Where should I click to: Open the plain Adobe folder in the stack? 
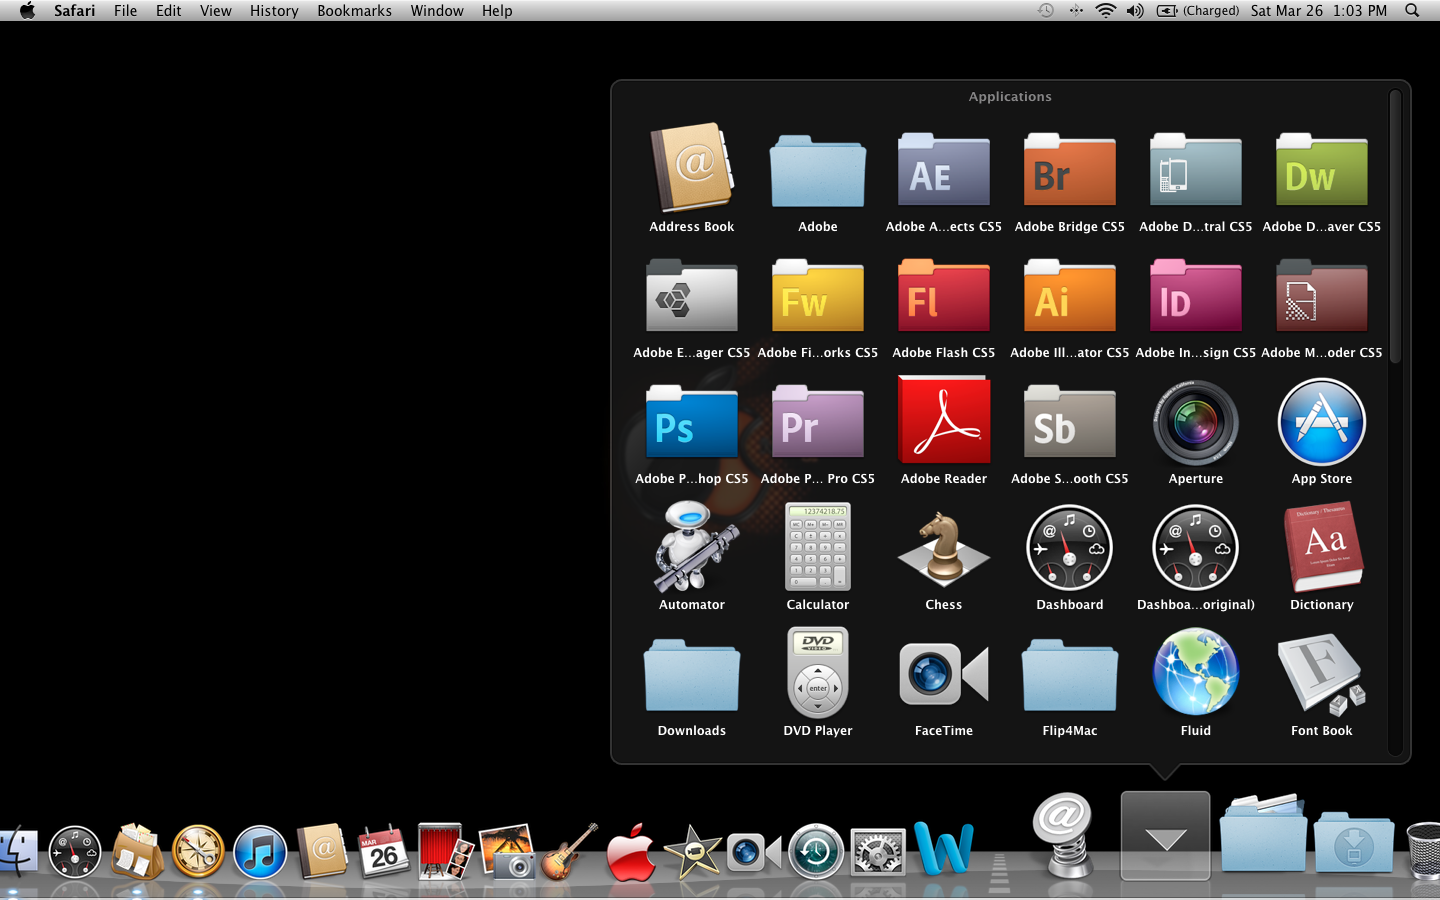click(818, 171)
